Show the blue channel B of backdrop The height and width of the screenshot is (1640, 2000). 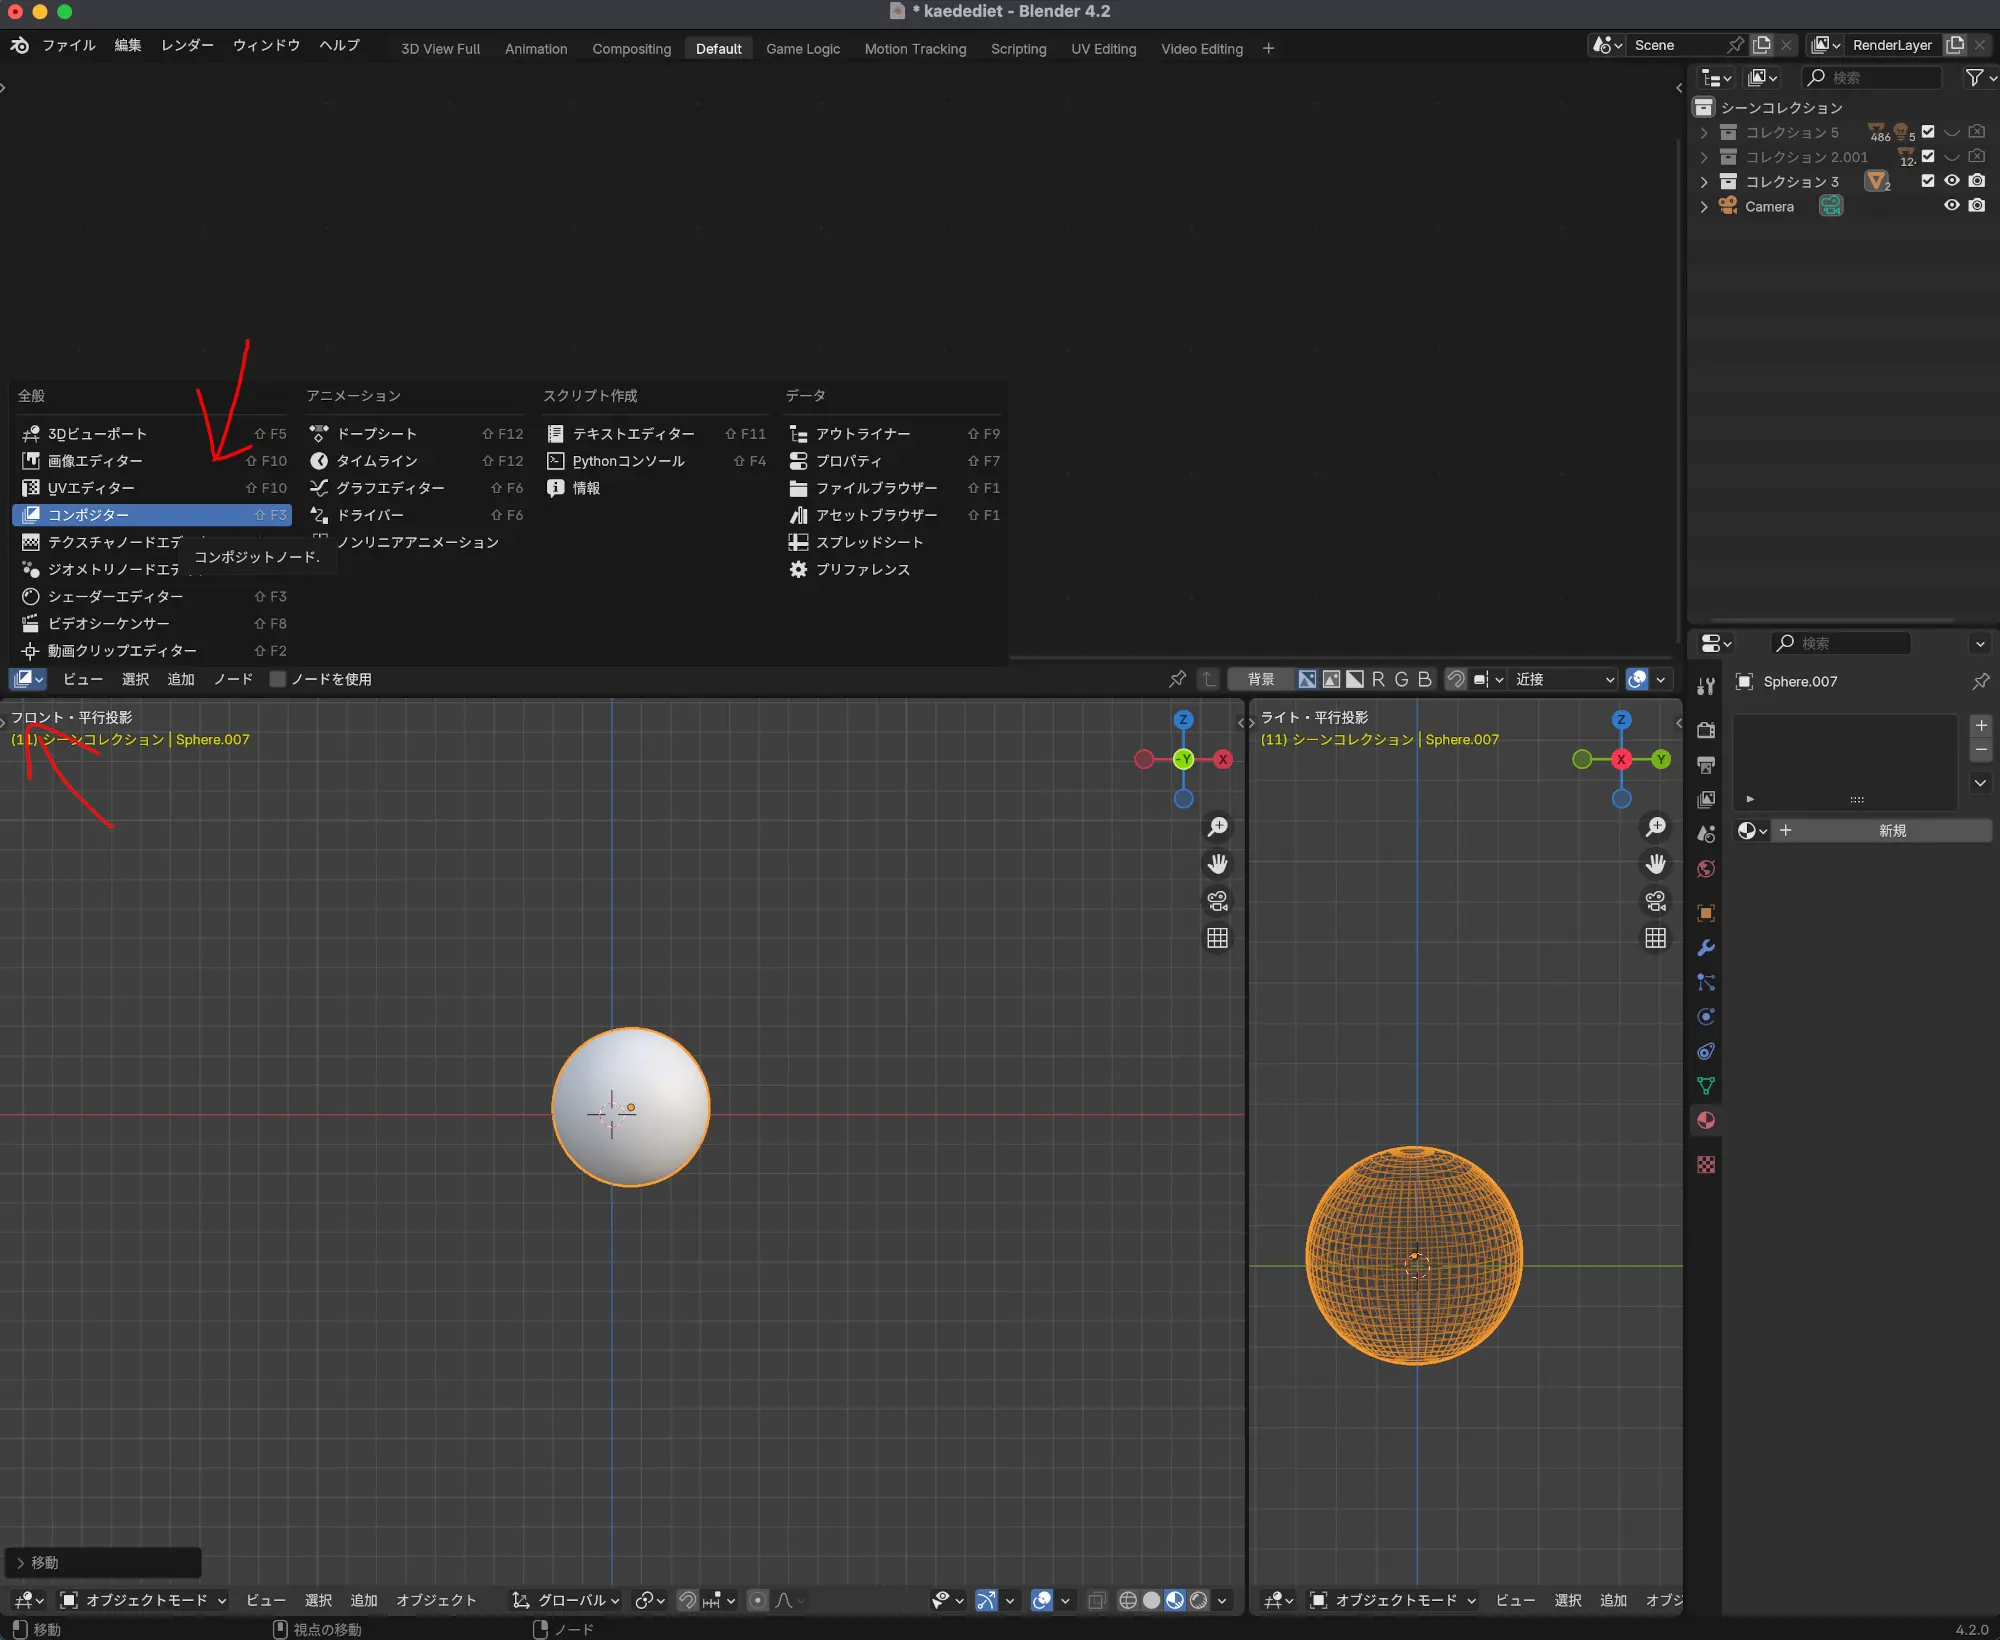[1424, 679]
